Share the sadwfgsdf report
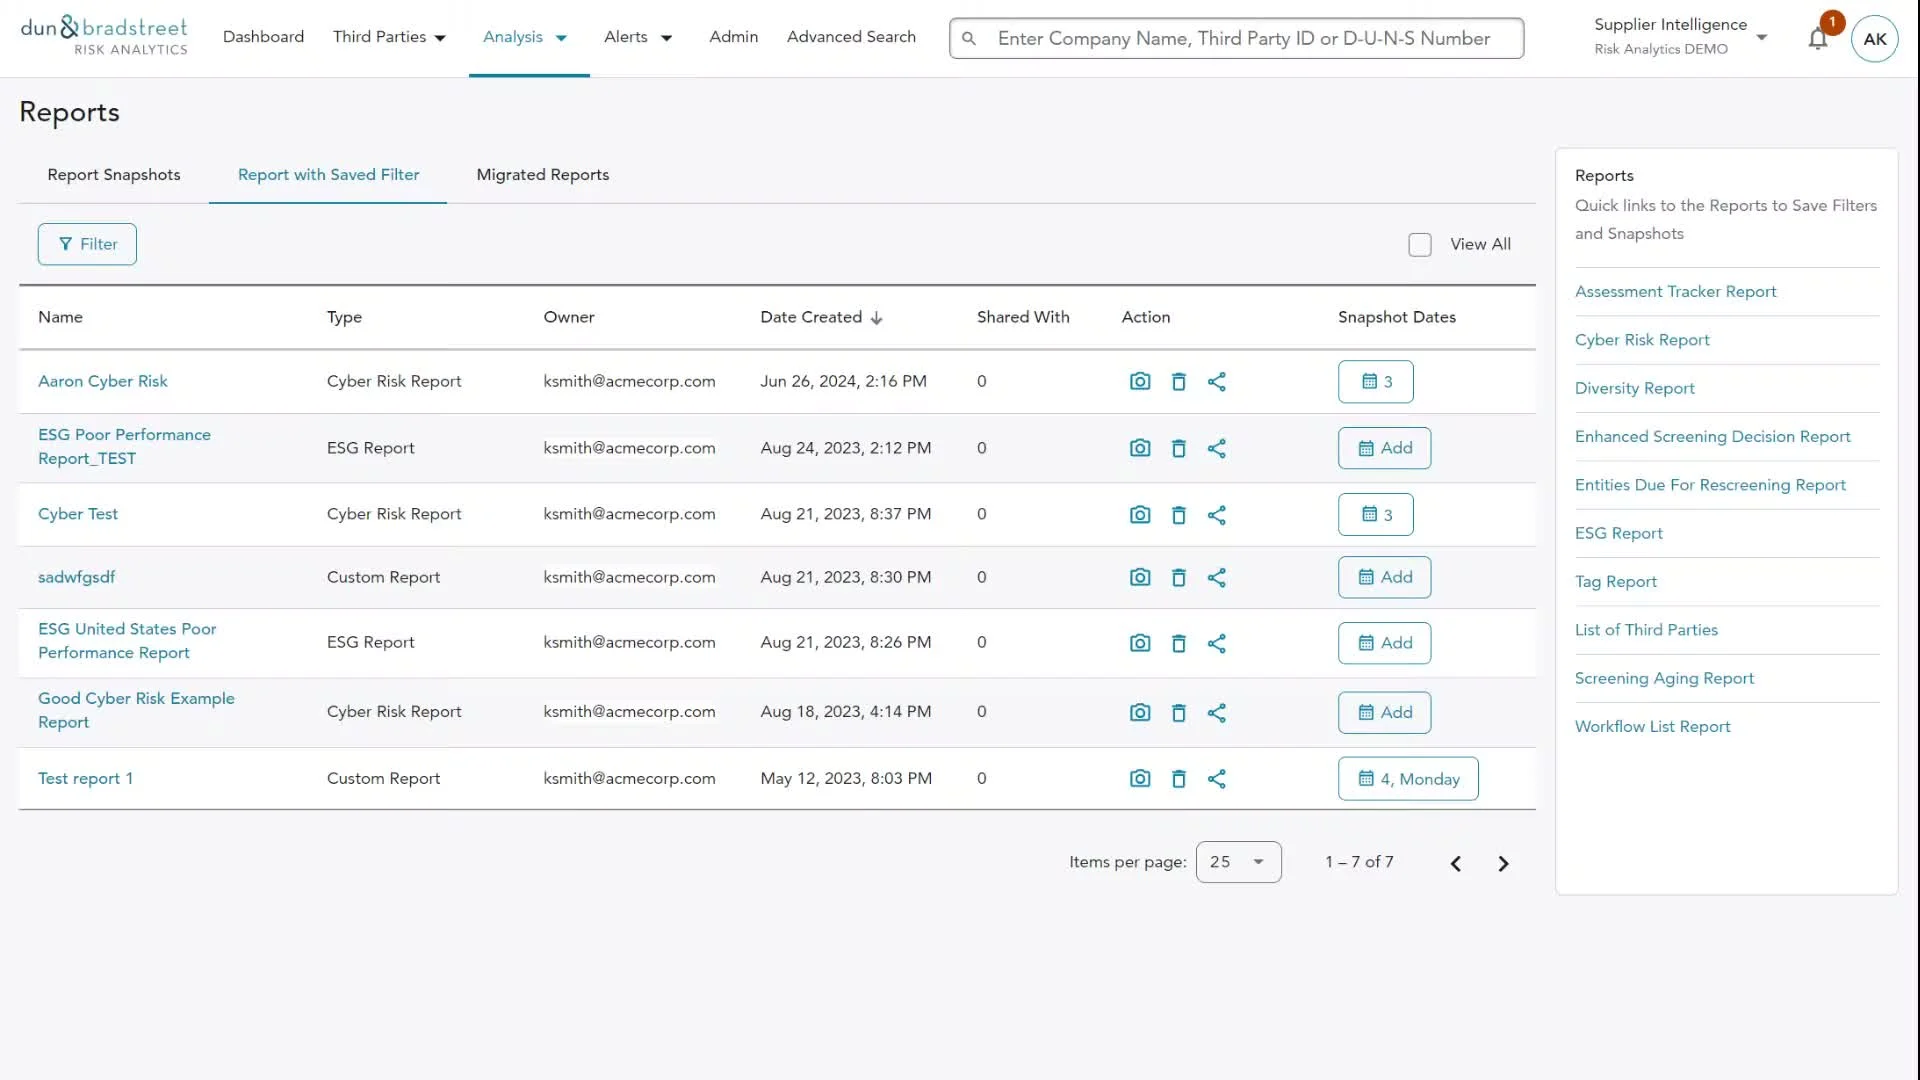Image resolution: width=1920 pixels, height=1080 pixels. (x=1216, y=577)
